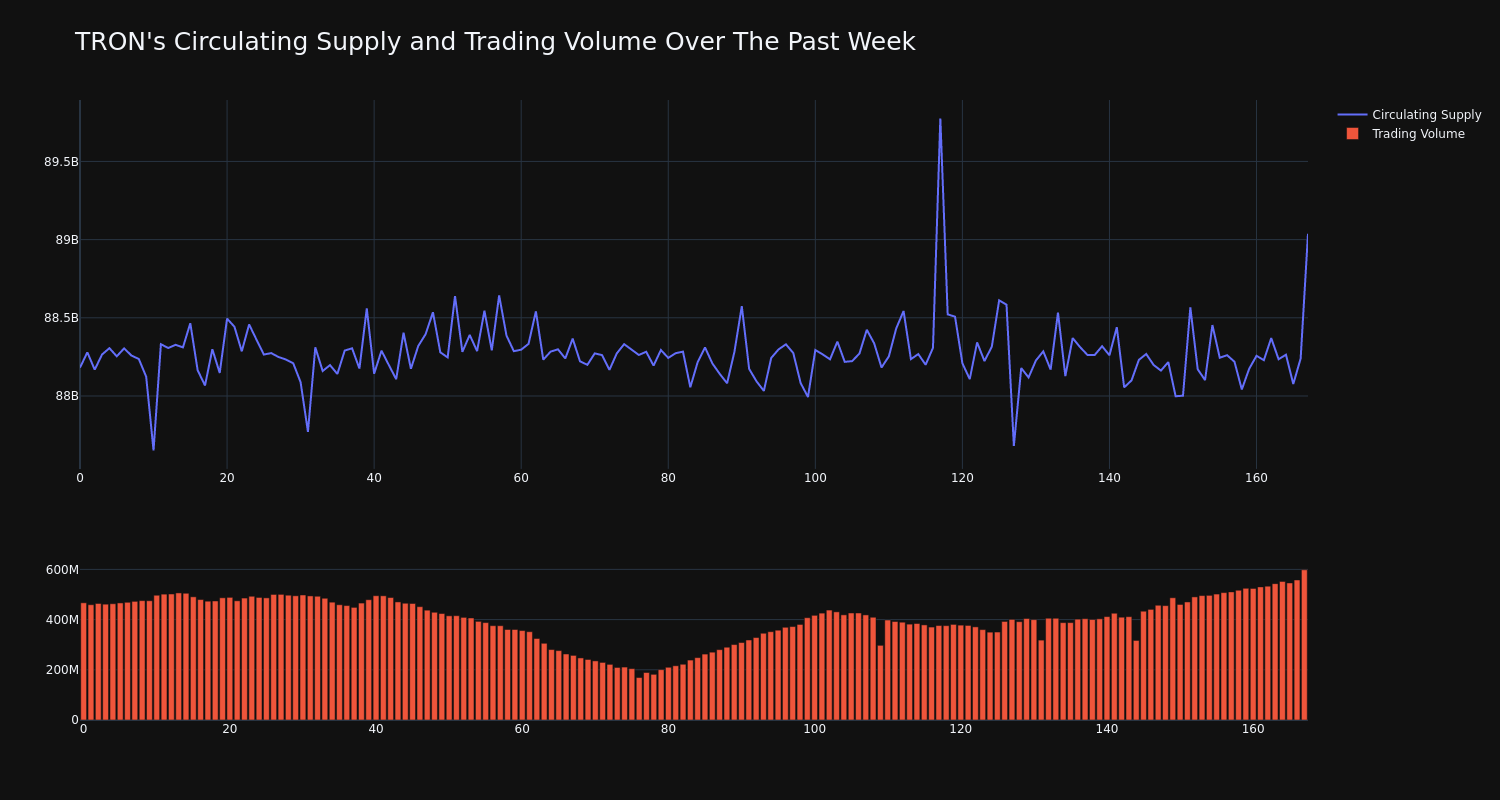Click x-axis label 120 on the volume chart
Image resolution: width=1500 pixels, height=800 pixels.
(x=961, y=729)
